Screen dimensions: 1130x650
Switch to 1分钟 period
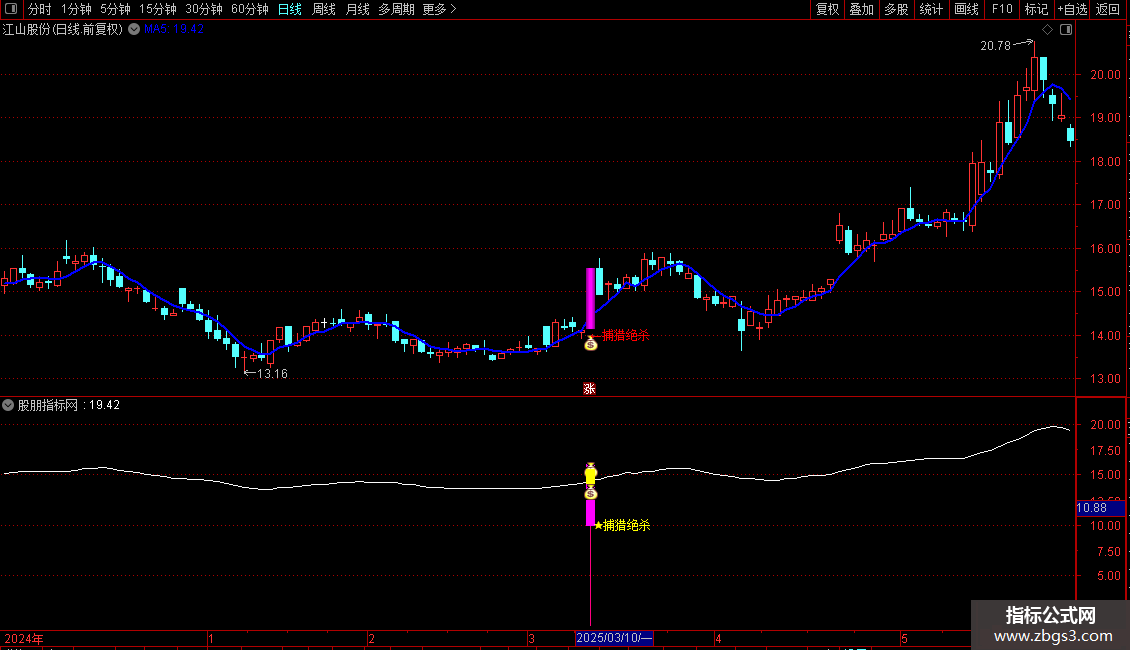point(76,9)
